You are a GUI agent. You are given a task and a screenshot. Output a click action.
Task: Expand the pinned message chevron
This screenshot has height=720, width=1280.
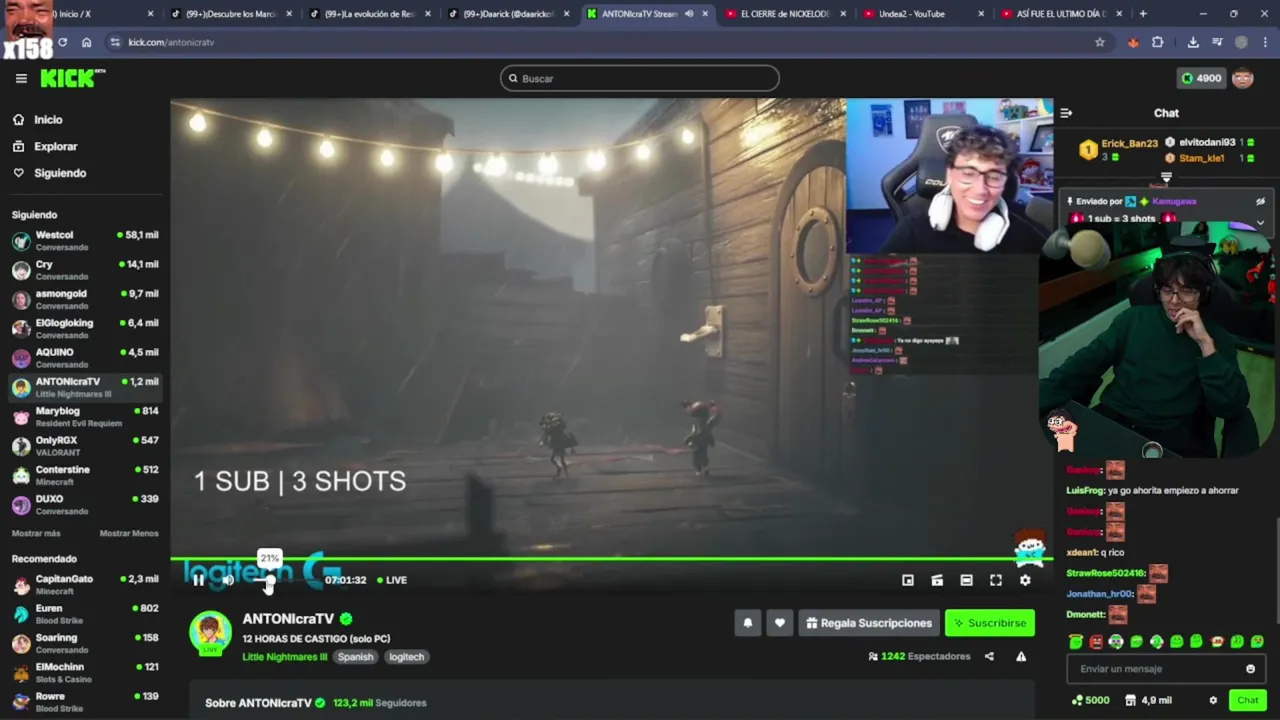point(1260,222)
